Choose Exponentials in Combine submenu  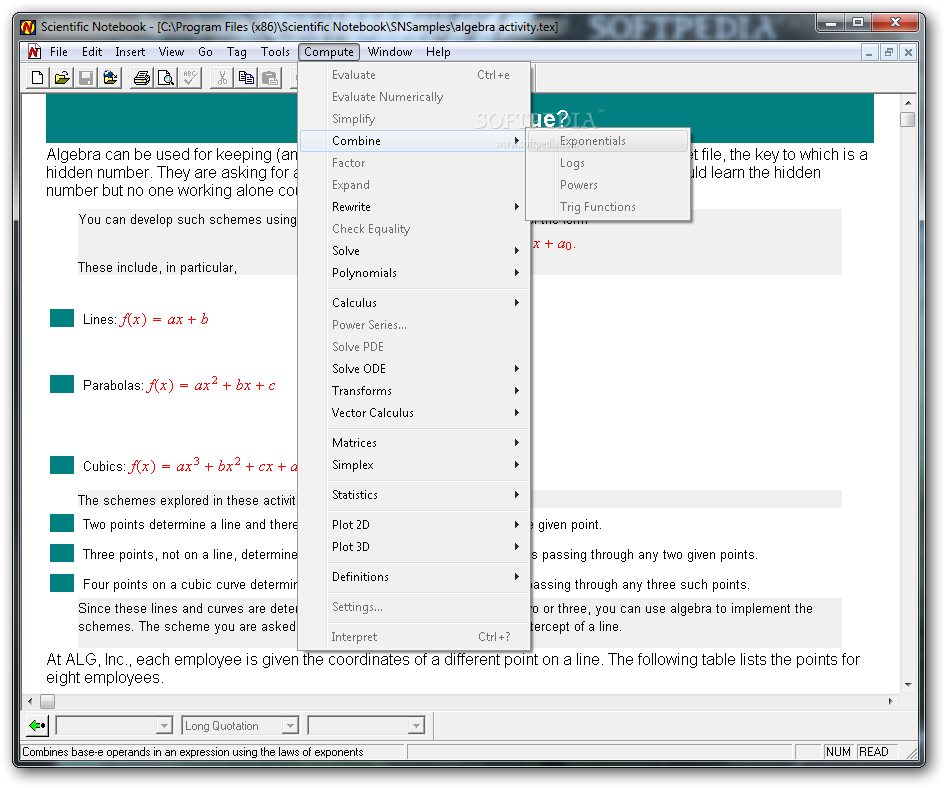tap(608, 141)
